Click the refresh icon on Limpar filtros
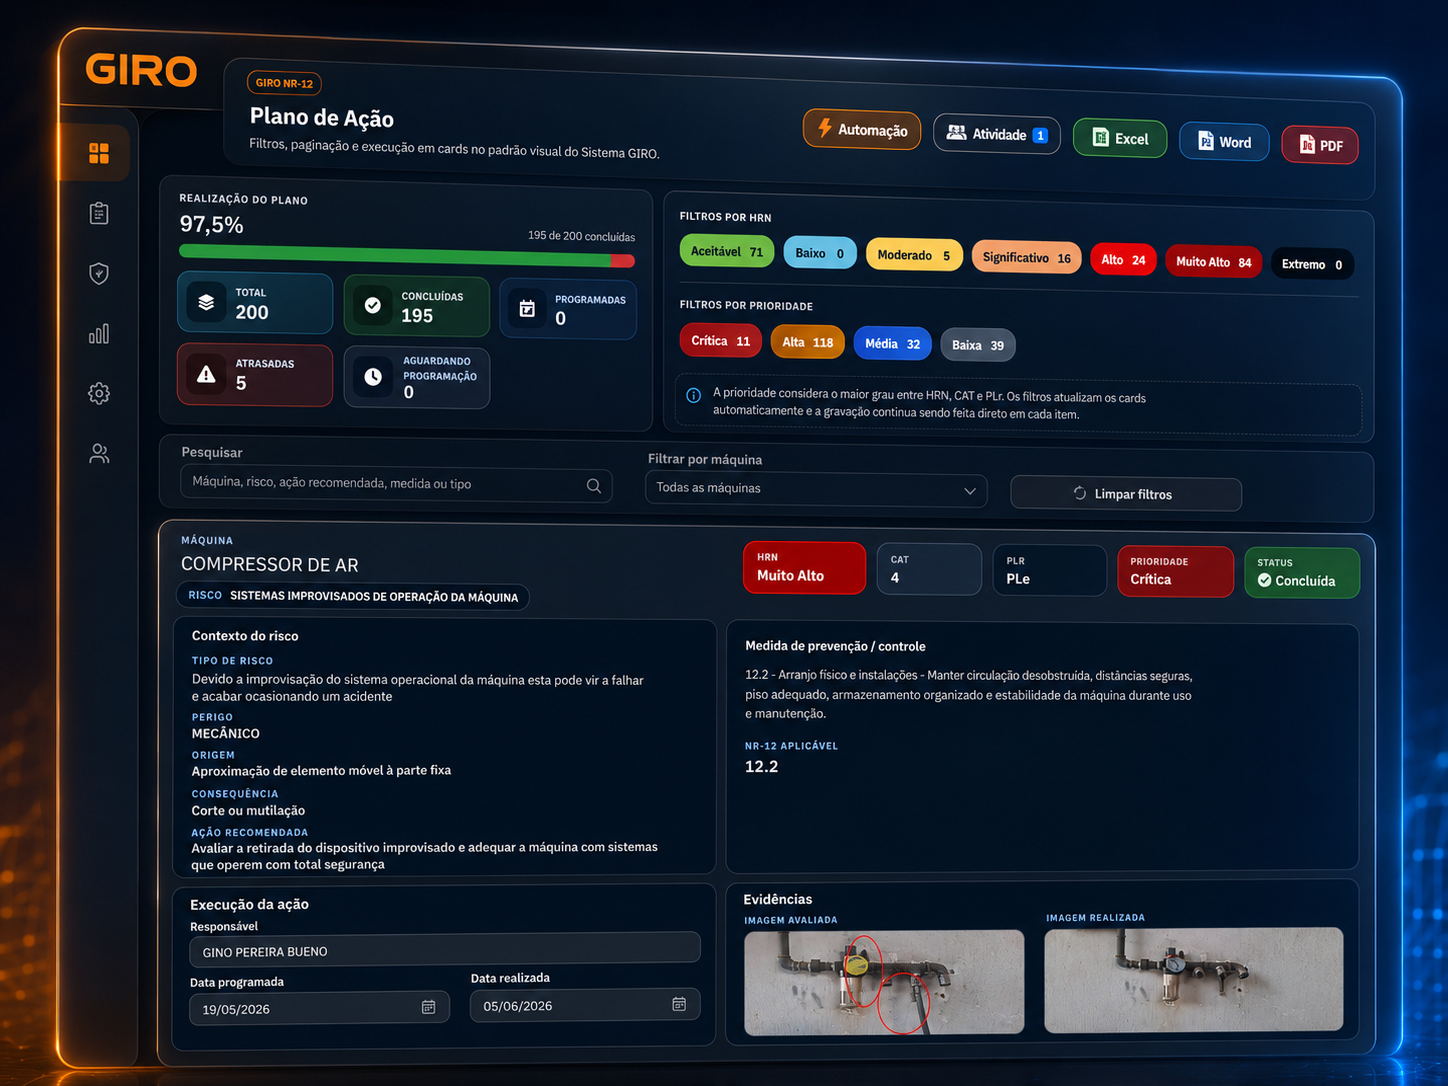The image size is (1448, 1086). coord(1080,493)
